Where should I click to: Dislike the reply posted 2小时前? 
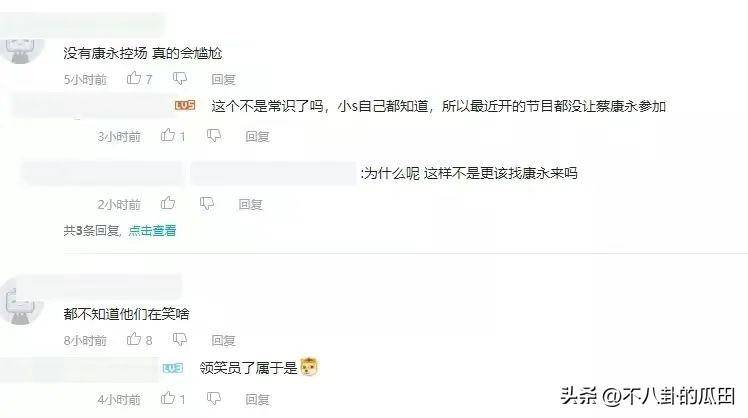207,204
